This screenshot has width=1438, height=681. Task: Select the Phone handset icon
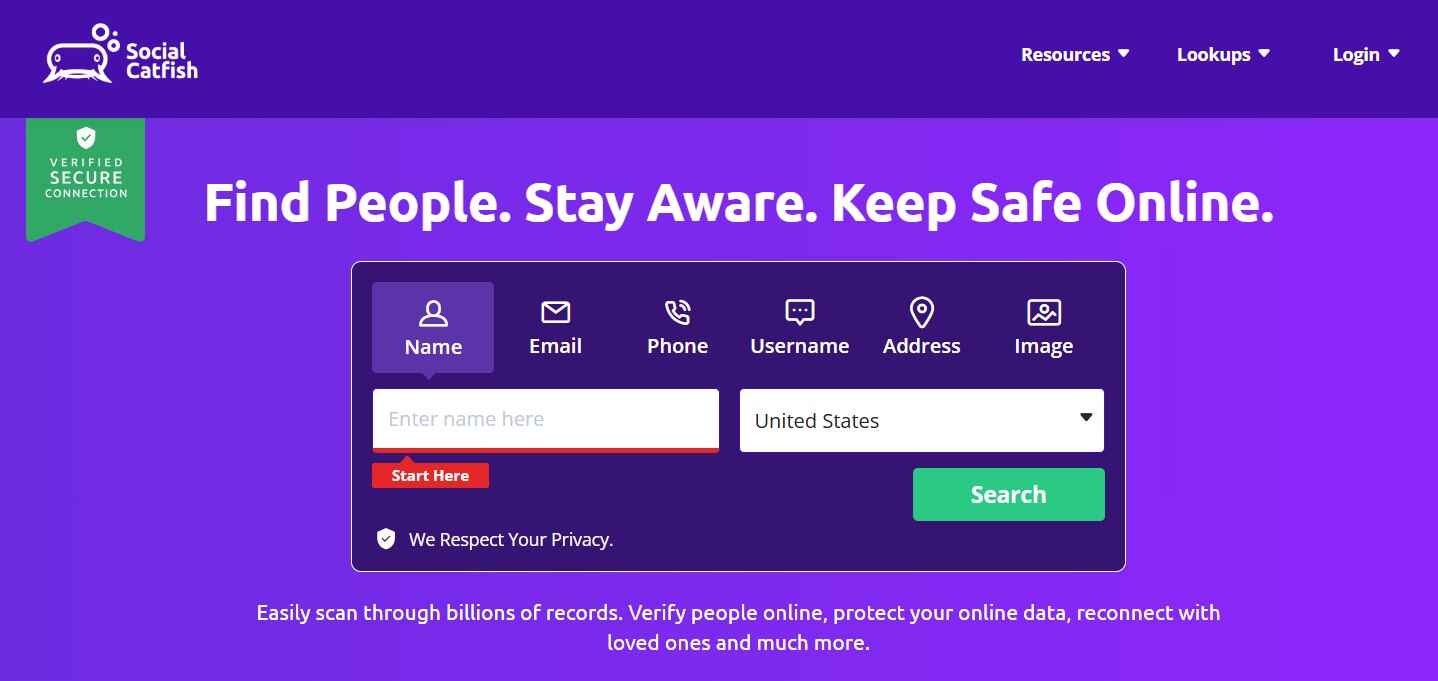(677, 312)
